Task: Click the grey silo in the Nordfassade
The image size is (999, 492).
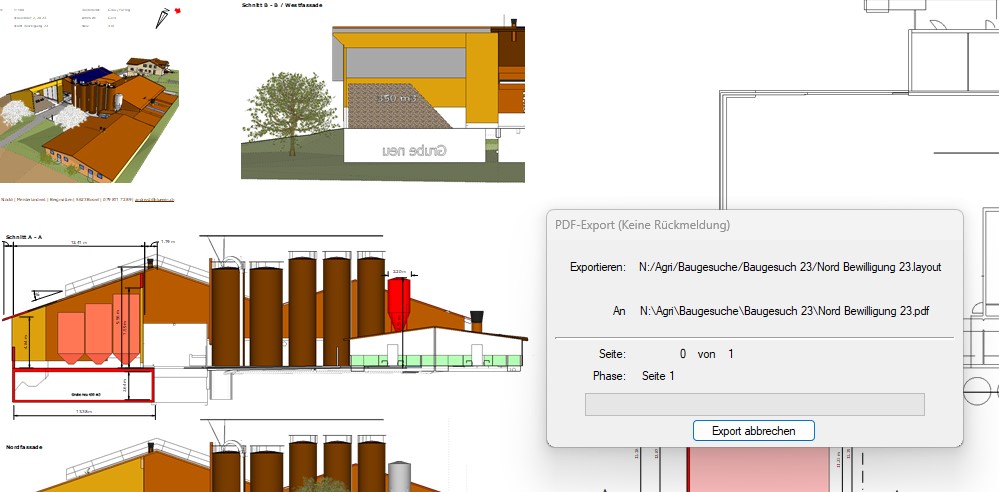Action: 400,477
